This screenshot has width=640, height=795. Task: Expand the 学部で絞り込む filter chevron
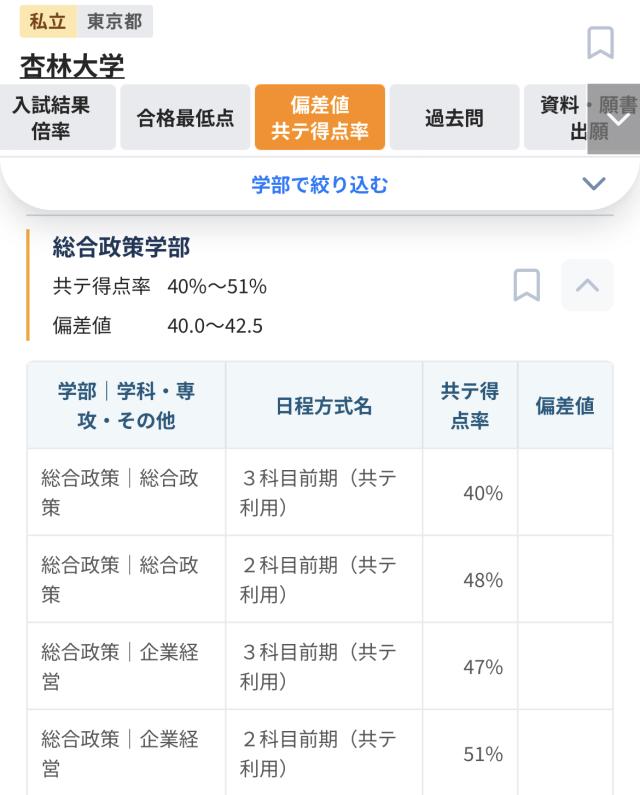593,184
